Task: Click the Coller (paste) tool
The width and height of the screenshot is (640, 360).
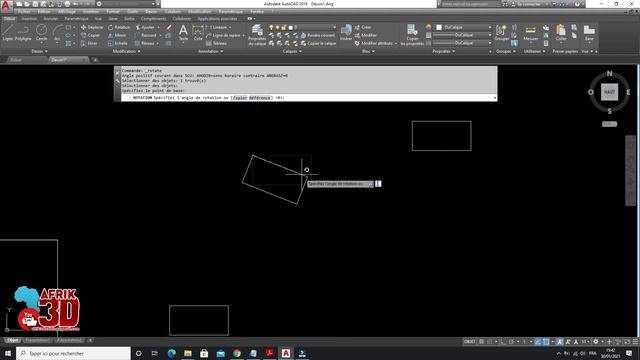Action: pos(561,32)
